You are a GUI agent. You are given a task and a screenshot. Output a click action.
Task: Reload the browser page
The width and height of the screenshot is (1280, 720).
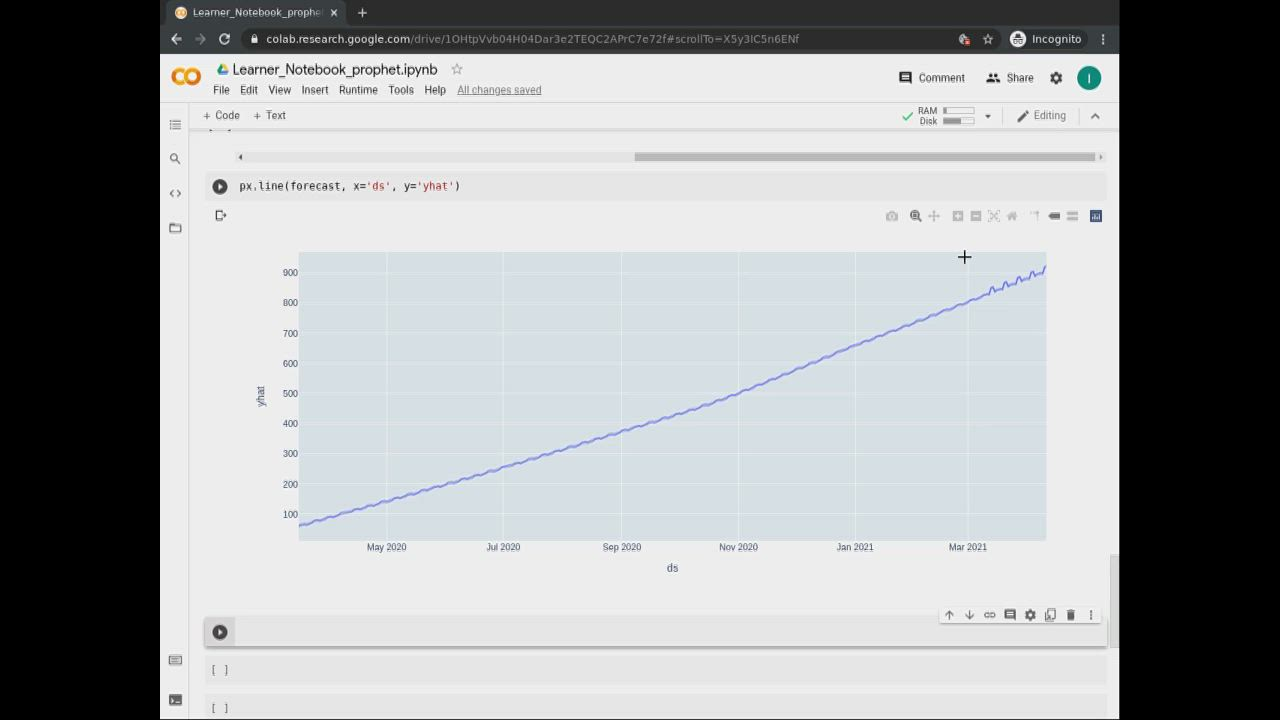click(x=224, y=39)
